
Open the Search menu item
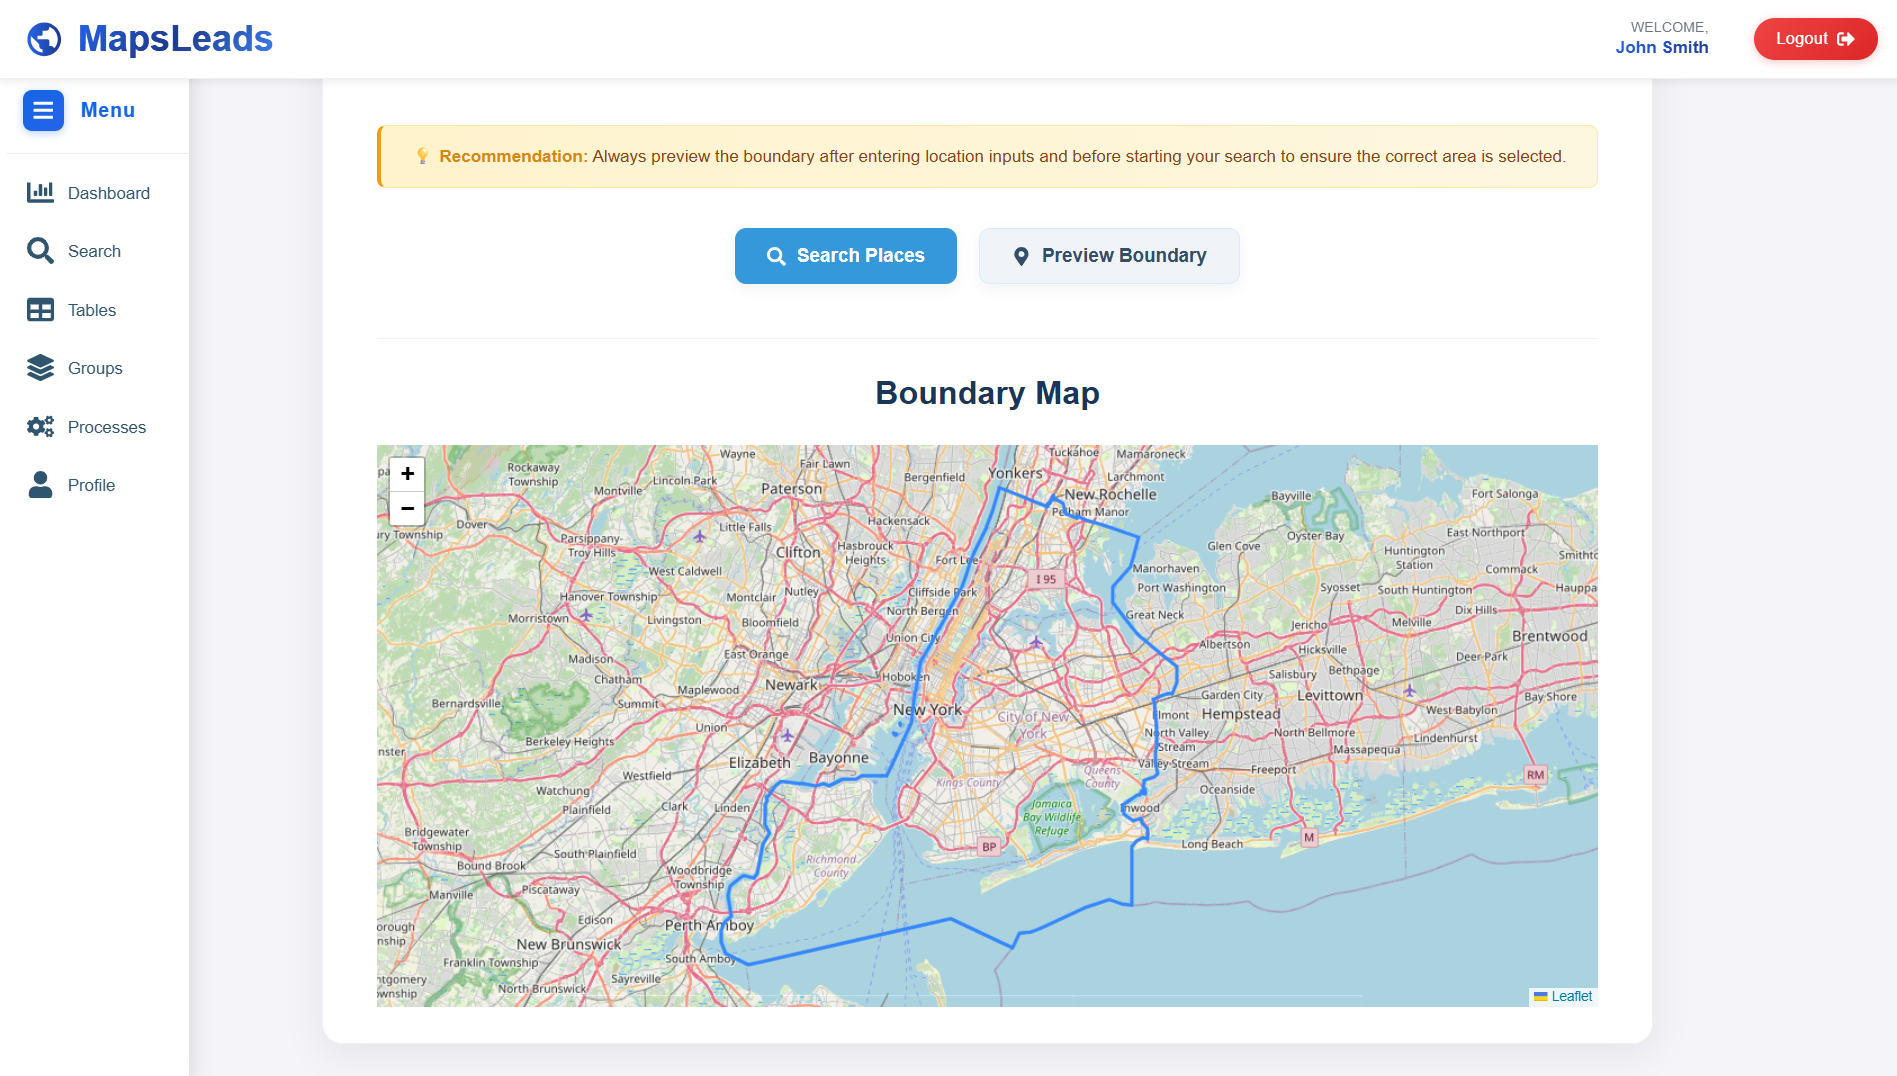click(x=98, y=251)
